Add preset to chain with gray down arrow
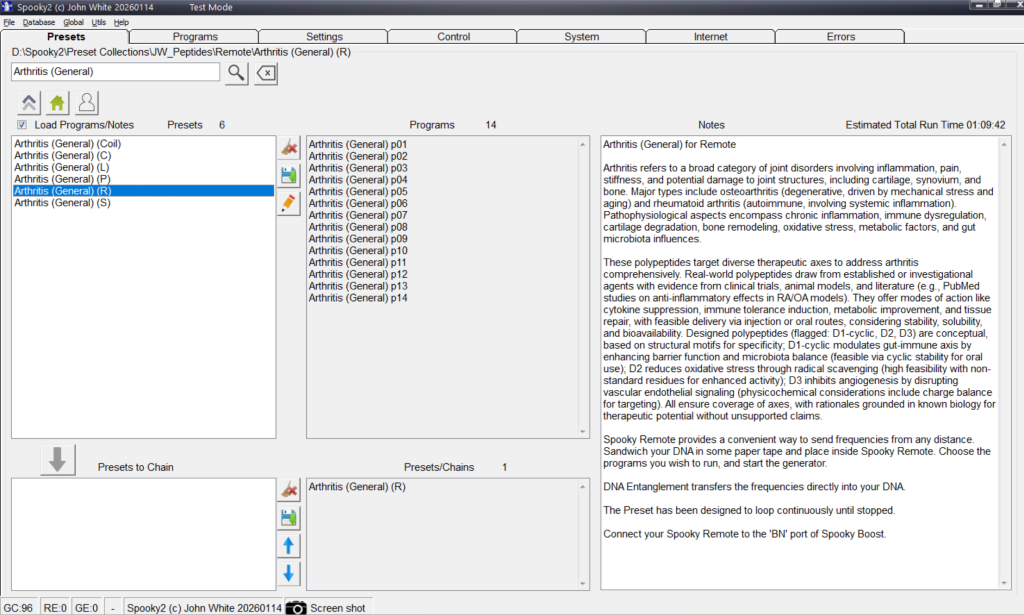 click(58, 460)
